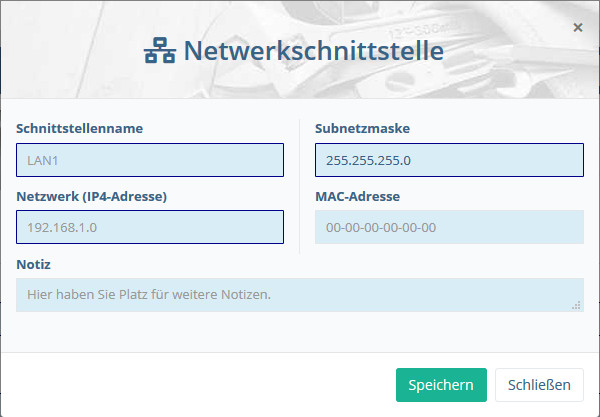The height and width of the screenshot is (417, 600).
Task: Click the vertical divider between form columns
Action: pos(299,187)
